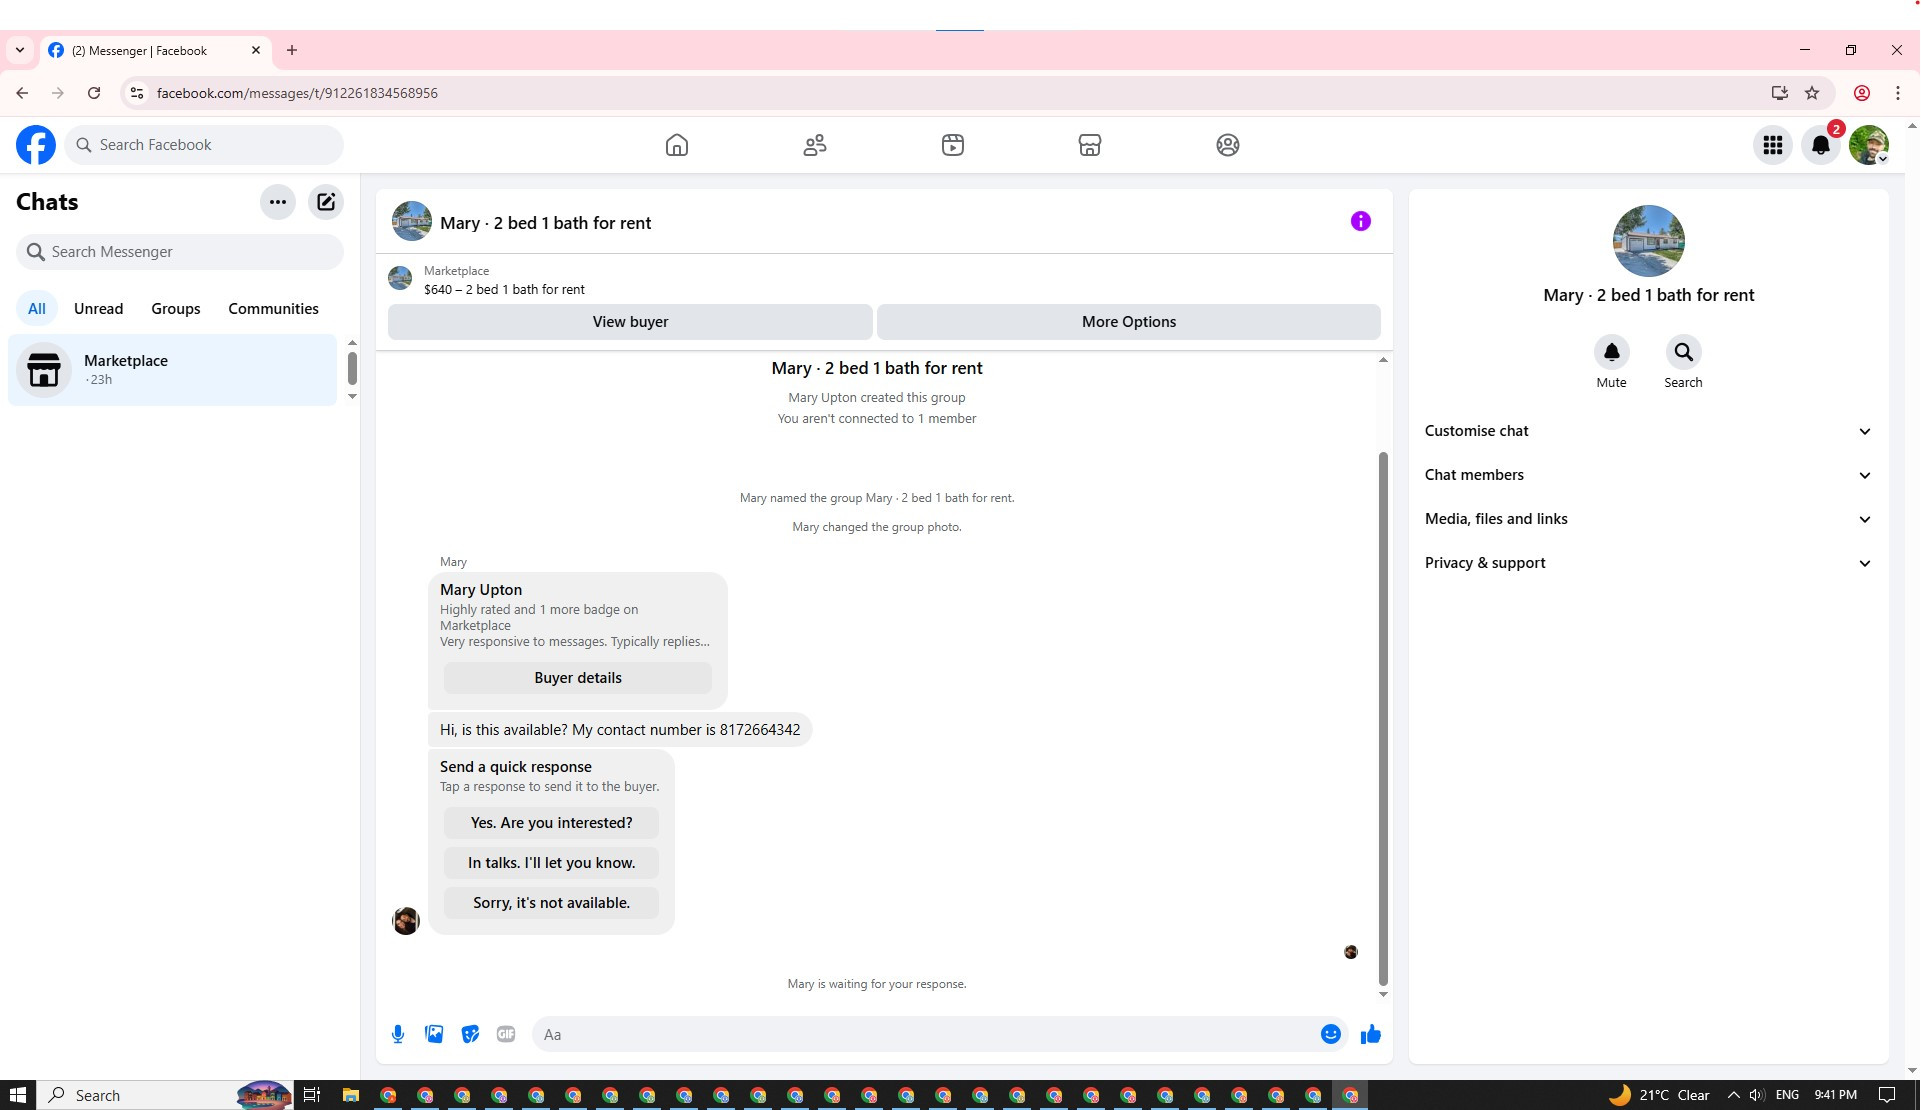Search in conversation with magnifier icon
The height and width of the screenshot is (1110, 1921).
point(1683,352)
